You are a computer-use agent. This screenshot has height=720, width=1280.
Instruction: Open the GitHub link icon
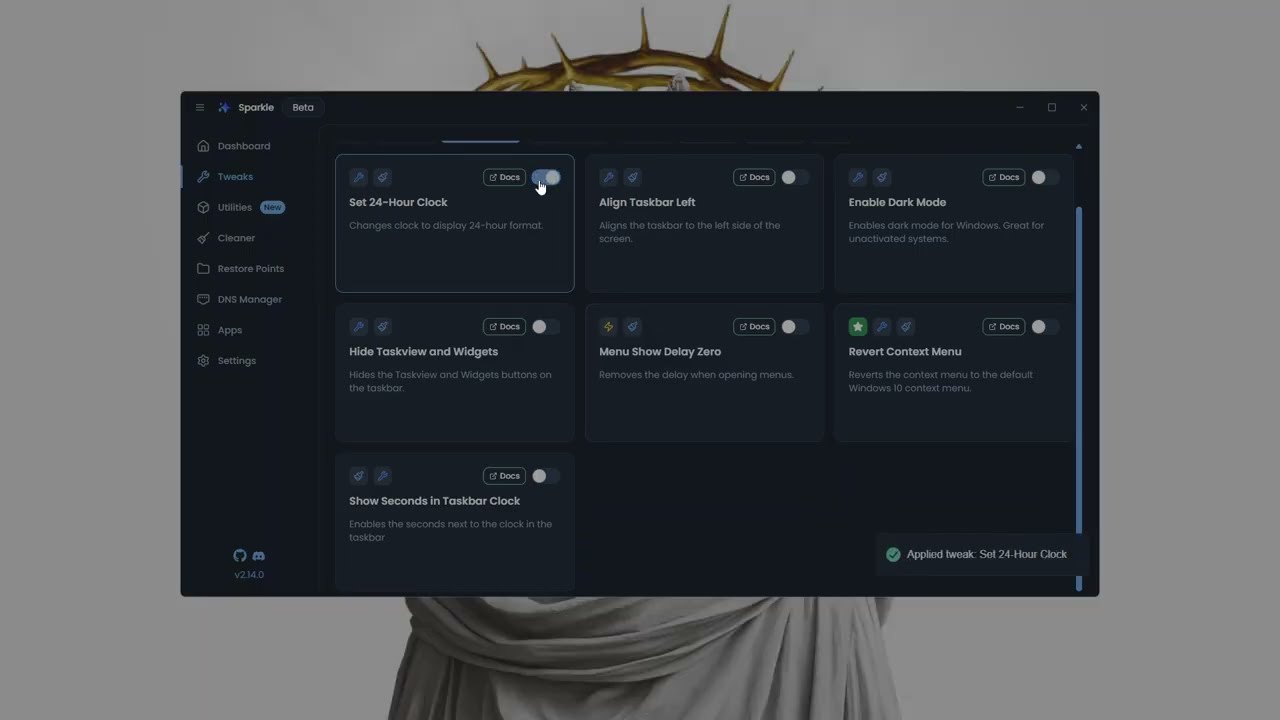pos(240,556)
